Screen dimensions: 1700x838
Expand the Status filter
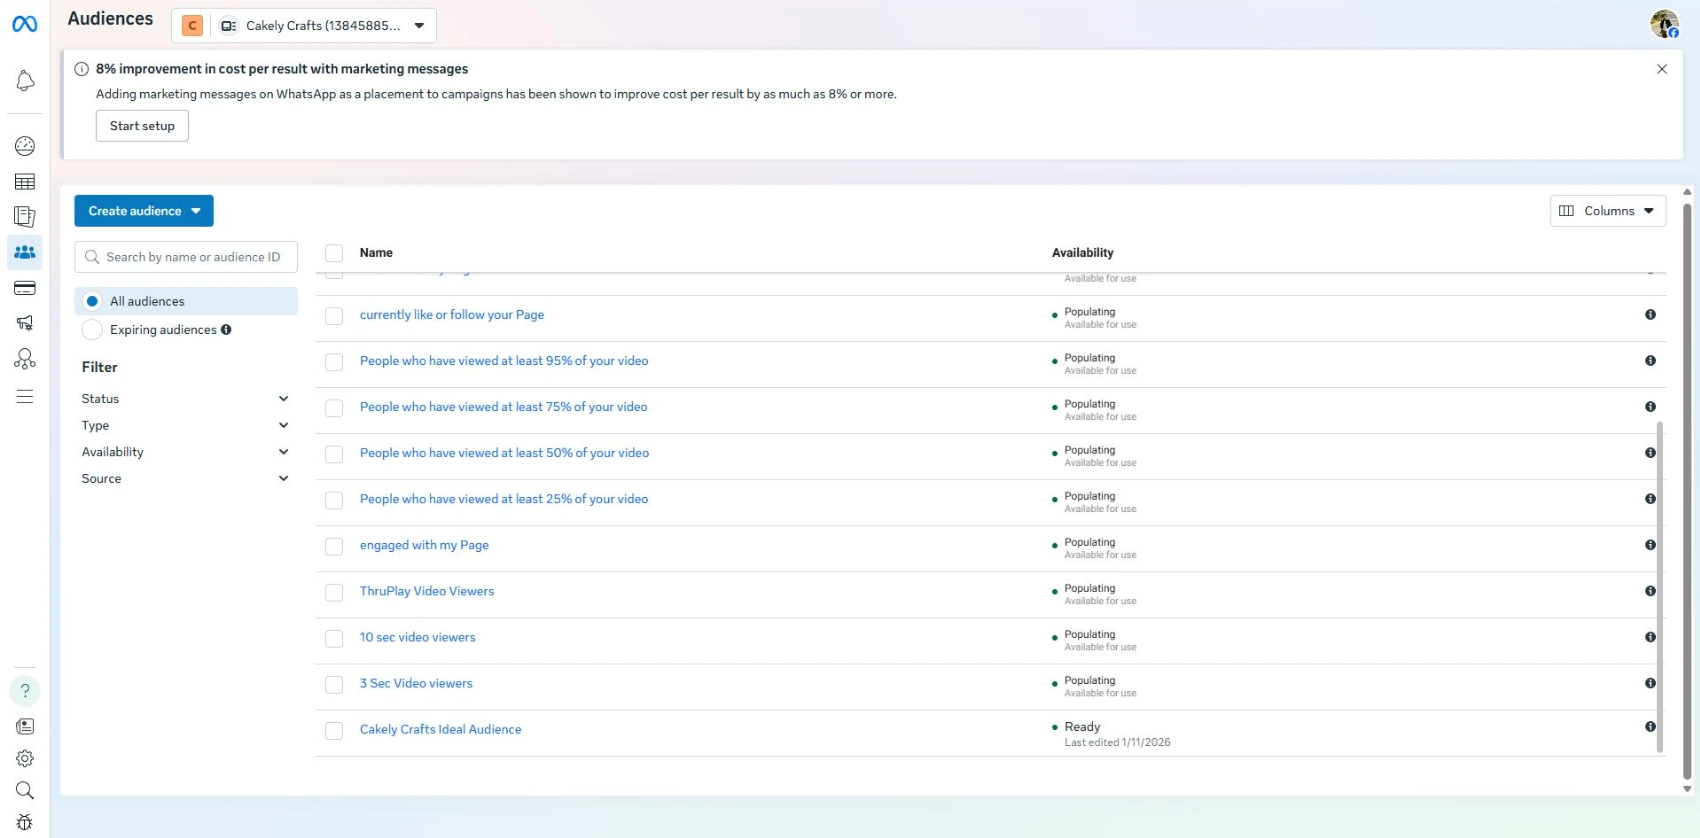click(185, 399)
